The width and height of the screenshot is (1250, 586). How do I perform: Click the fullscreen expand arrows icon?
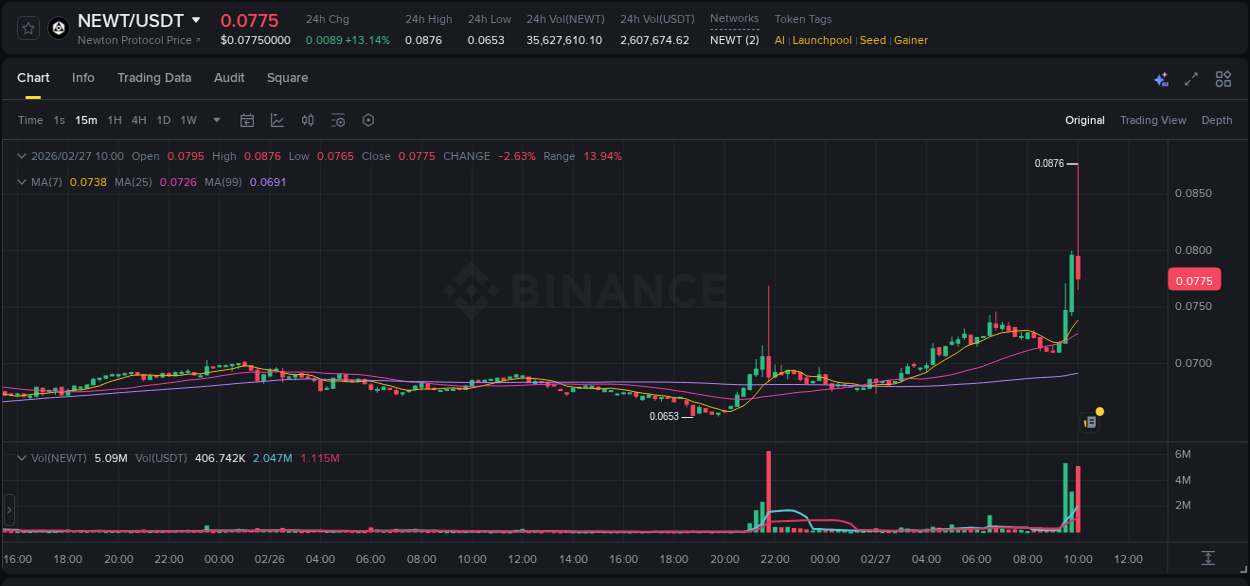(1191, 79)
